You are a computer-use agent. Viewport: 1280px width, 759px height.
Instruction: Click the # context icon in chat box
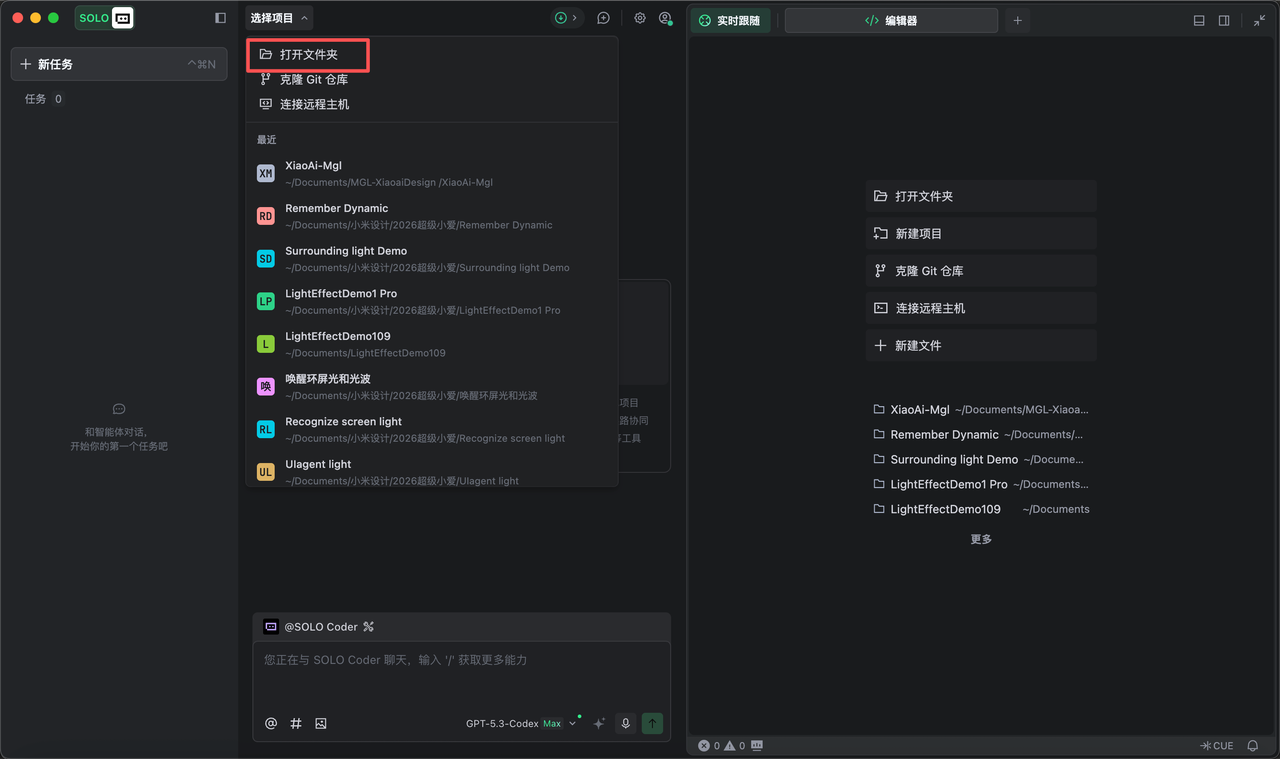point(296,723)
